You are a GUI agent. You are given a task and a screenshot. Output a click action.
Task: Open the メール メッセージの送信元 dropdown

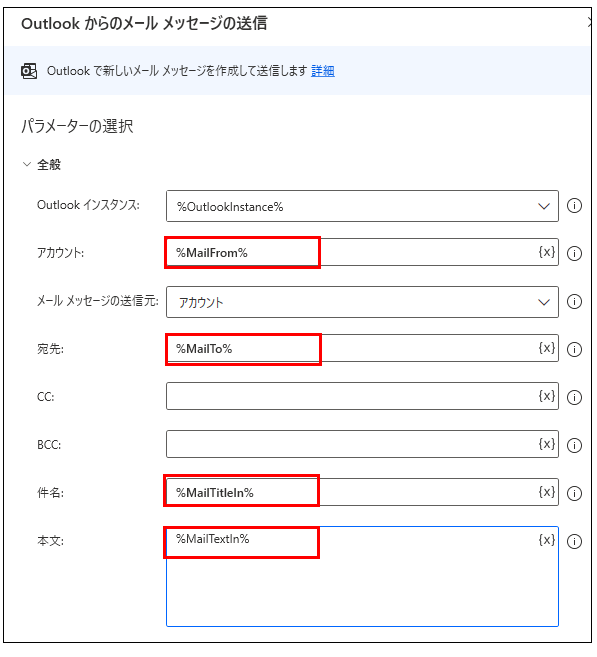[x=362, y=302]
